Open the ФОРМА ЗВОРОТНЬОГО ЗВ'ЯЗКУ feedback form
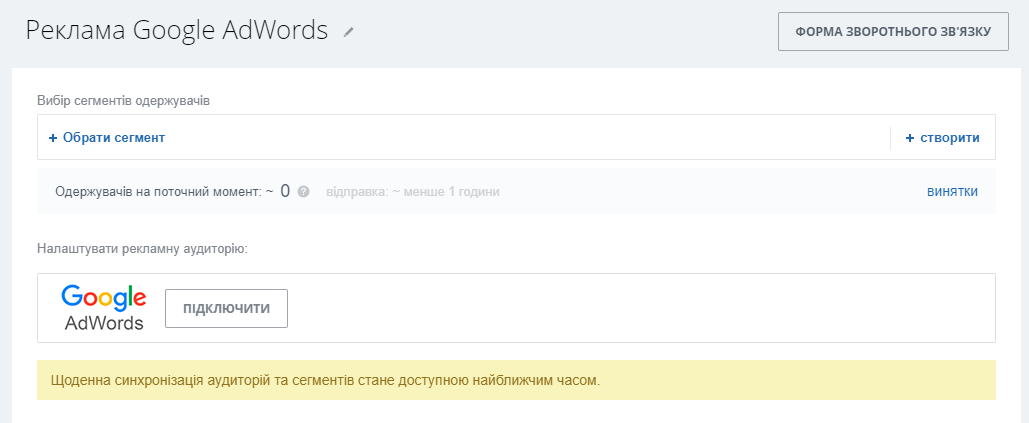1029x423 pixels. click(x=893, y=31)
